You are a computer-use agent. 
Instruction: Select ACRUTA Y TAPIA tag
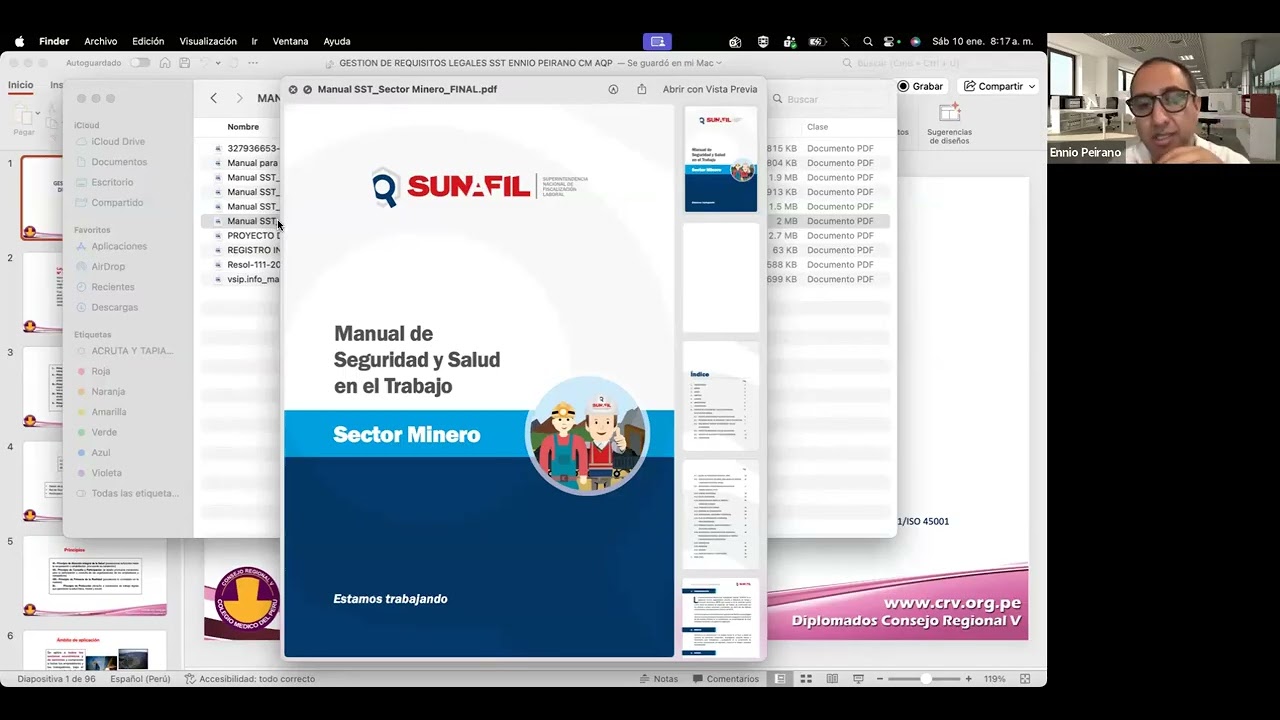click(126, 351)
